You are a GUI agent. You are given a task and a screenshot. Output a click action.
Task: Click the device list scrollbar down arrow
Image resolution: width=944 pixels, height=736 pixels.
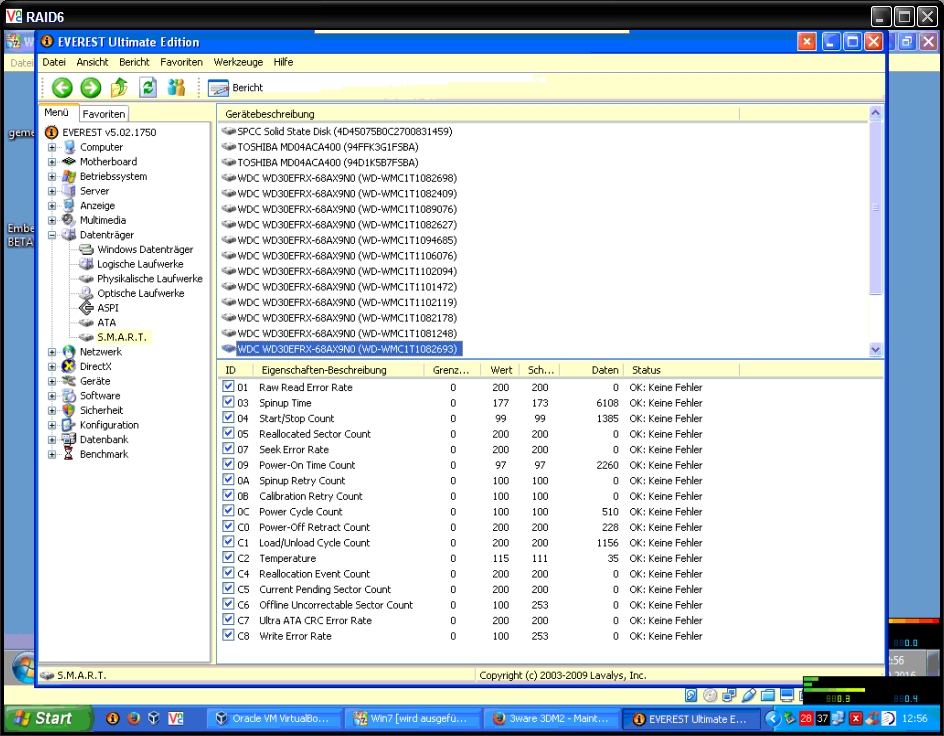tap(875, 350)
